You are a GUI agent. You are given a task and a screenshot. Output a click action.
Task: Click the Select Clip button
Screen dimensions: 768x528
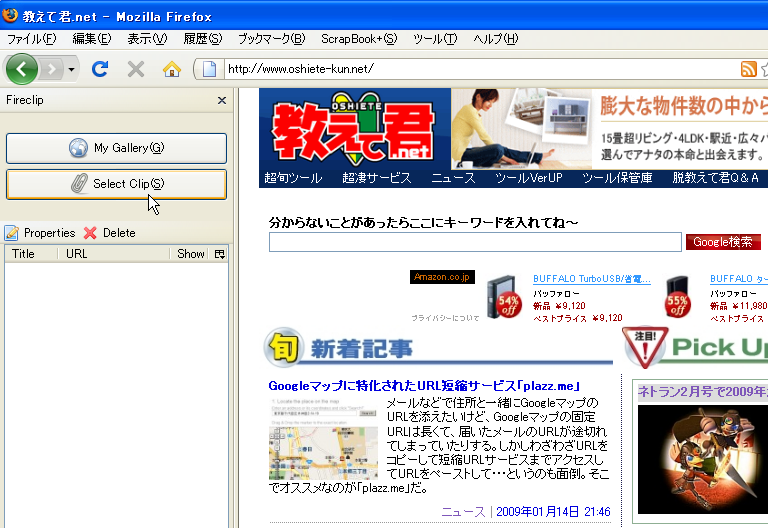point(117,184)
